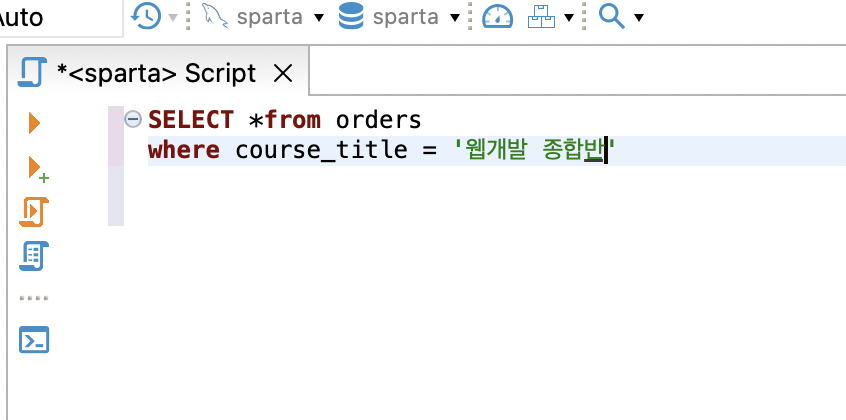The image size is (846, 420).
Task: Open the output console terminal icon
Action: [x=34, y=340]
